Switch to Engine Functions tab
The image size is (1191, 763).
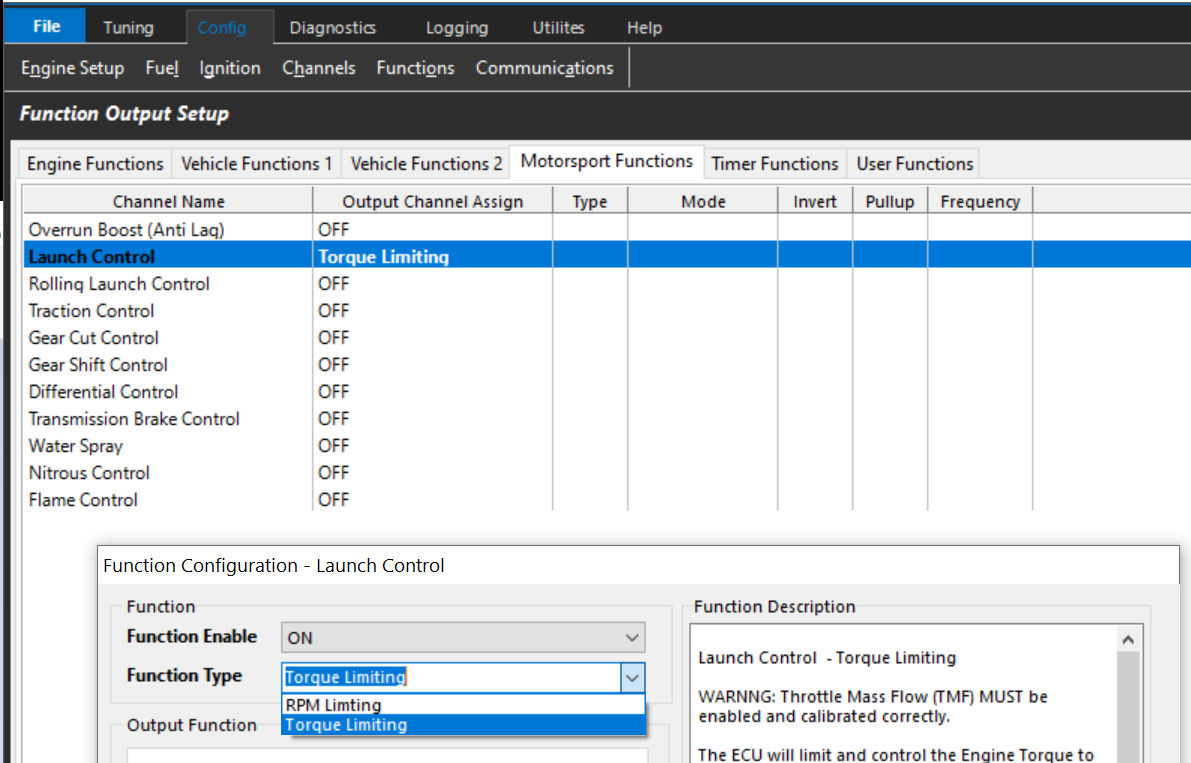click(x=95, y=164)
